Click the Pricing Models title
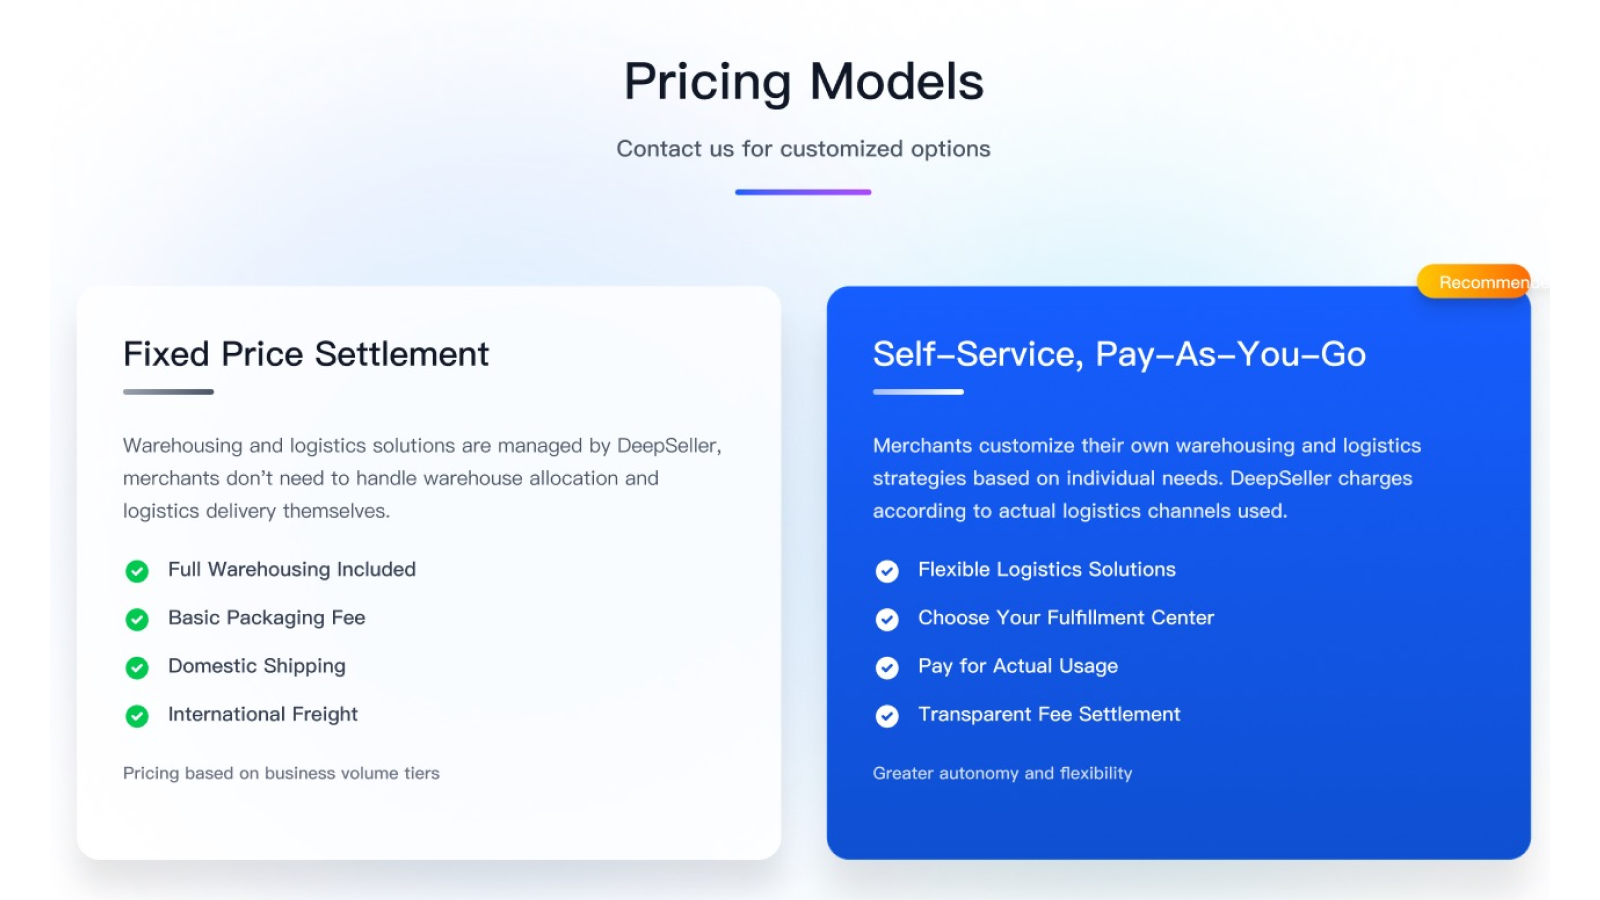 pyautogui.click(x=804, y=82)
